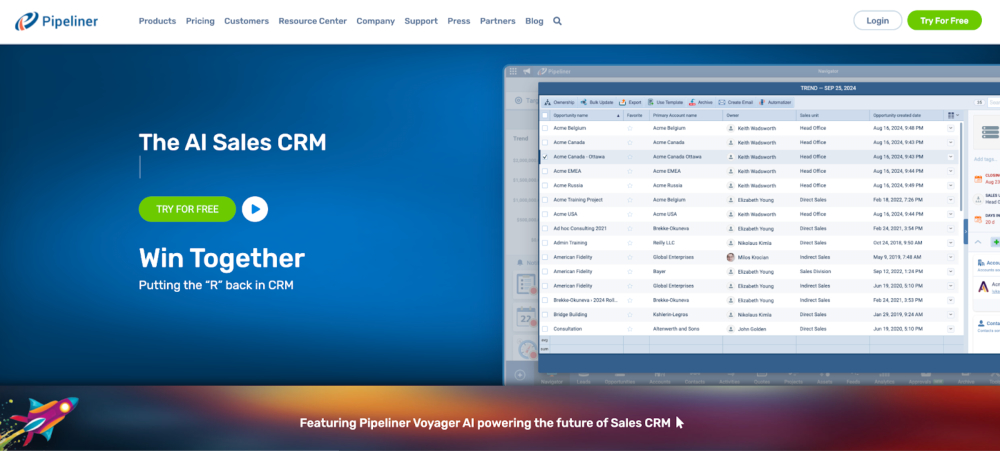Toggle the select-all checkbox in table header
The width and height of the screenshot is (1000, 451).
pos(545,115)
